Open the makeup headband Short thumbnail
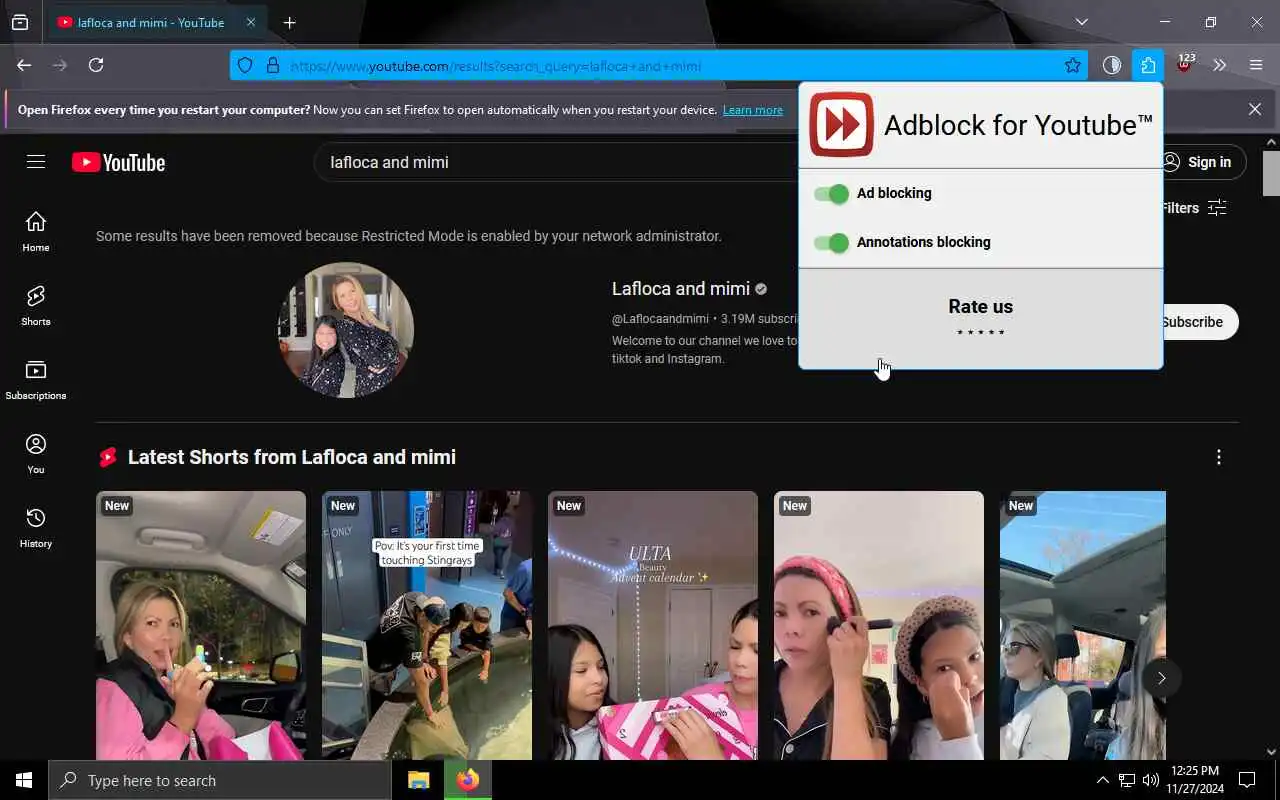Screen dimensions: 1280x800 879,625
